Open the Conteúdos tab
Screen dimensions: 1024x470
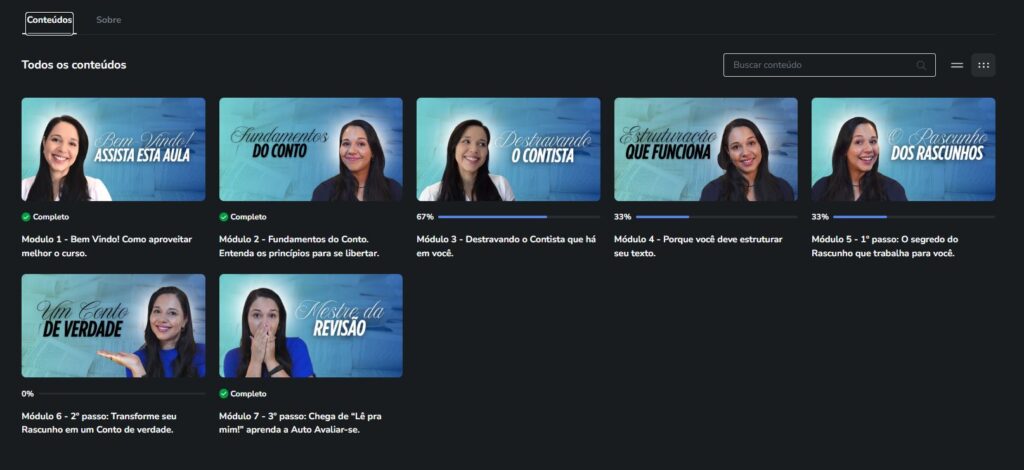(x=49, y=20)
